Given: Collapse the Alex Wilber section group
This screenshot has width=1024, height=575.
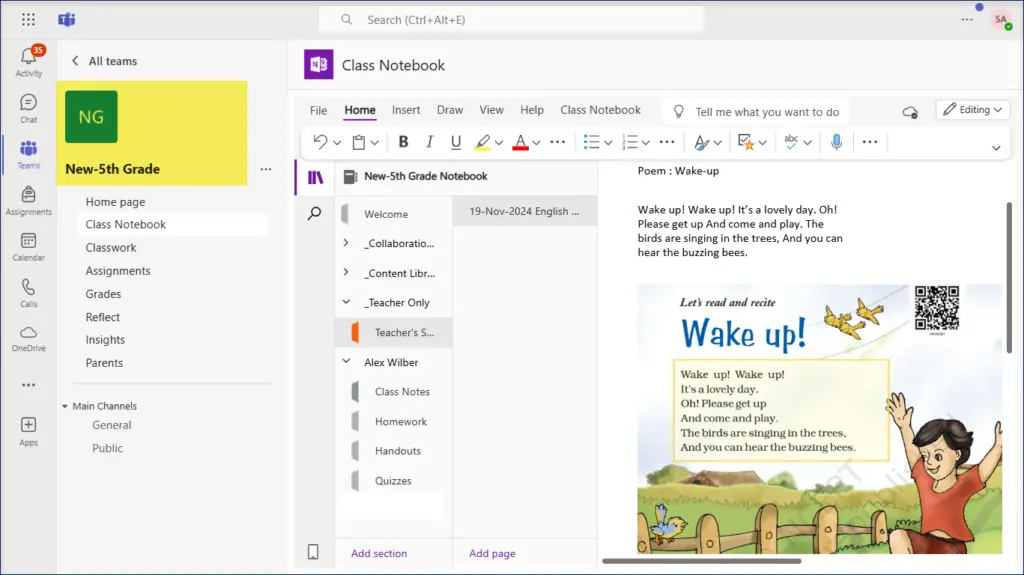Looking at the screenshot, I should click(x=346, y=362).
